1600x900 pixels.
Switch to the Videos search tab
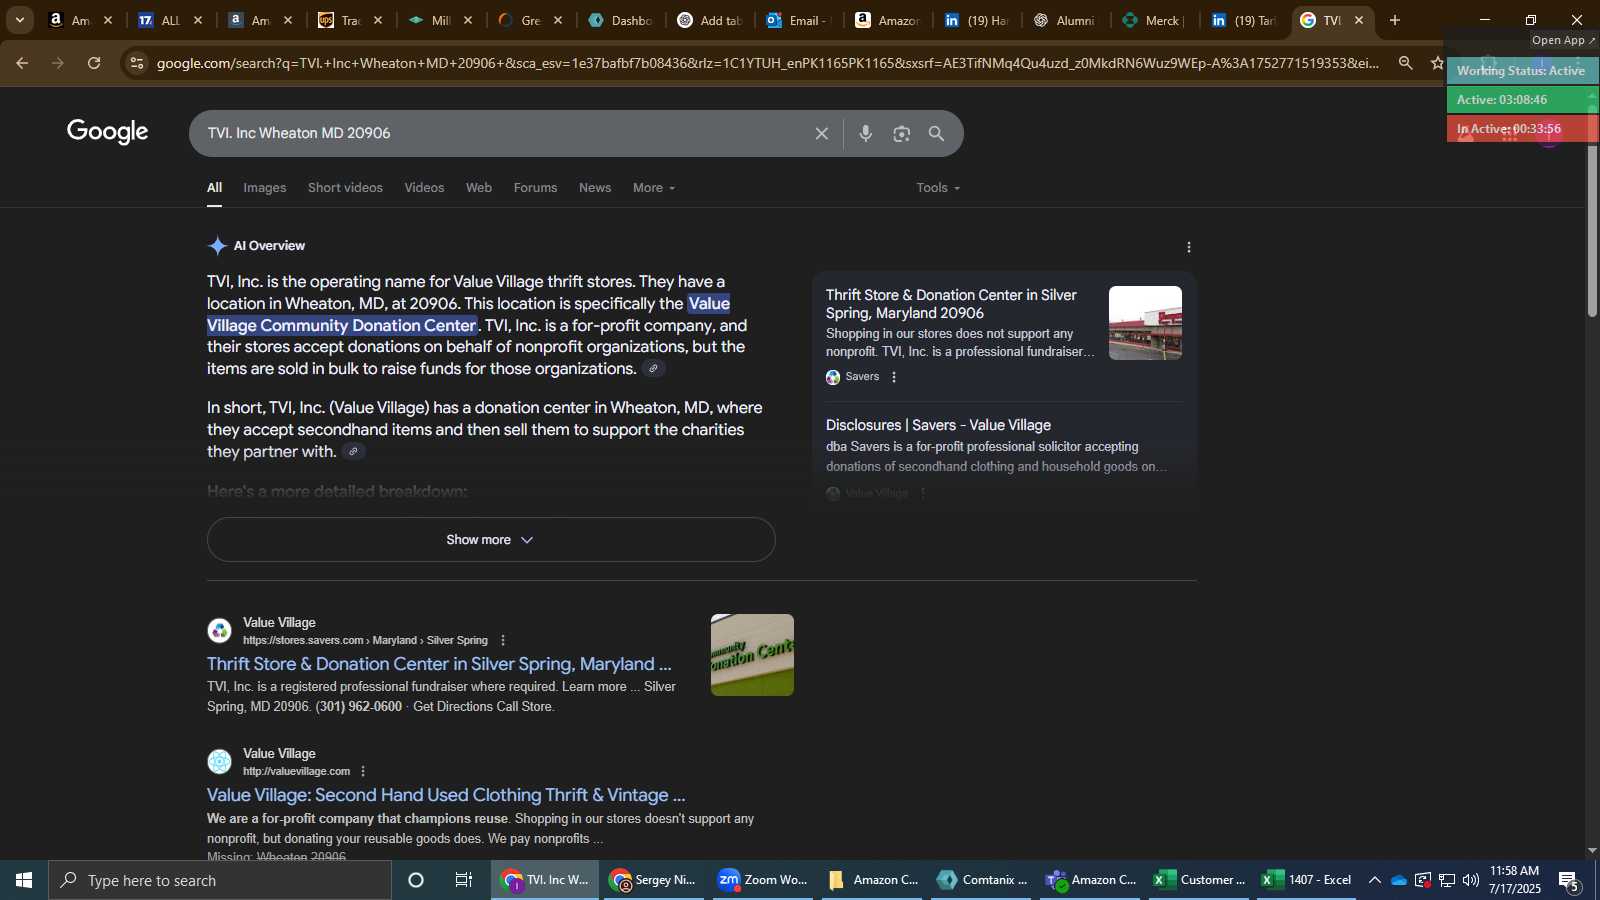pyautogui.click(x=424, y=188)
